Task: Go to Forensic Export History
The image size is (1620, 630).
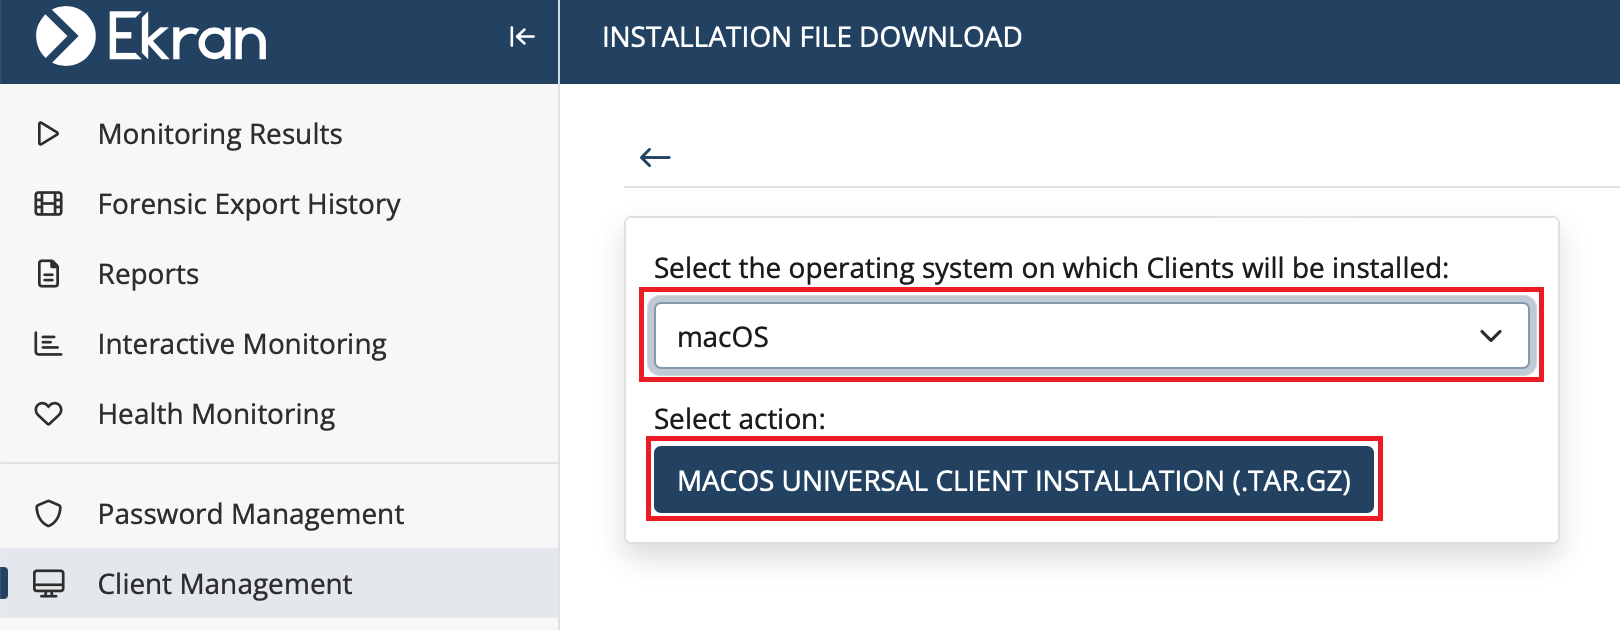Action: (249, 204)
